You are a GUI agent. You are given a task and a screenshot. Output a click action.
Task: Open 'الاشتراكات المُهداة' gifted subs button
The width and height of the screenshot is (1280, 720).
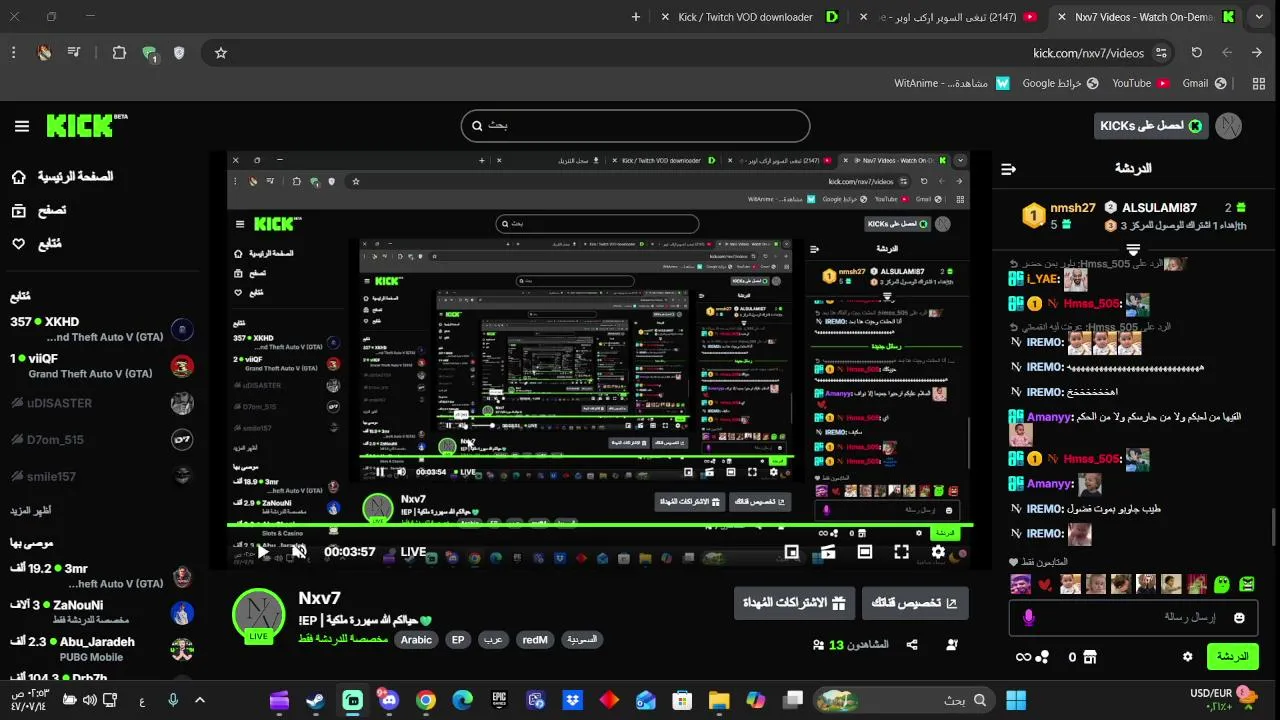(794, 603)
